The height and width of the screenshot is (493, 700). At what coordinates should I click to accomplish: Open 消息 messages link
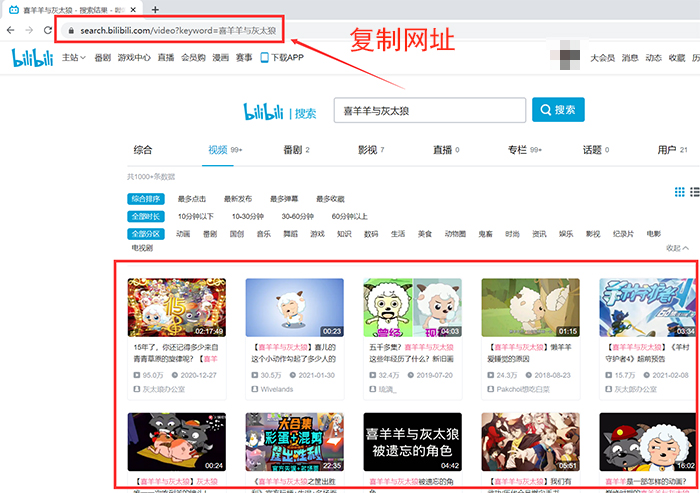tap(630, 58)
